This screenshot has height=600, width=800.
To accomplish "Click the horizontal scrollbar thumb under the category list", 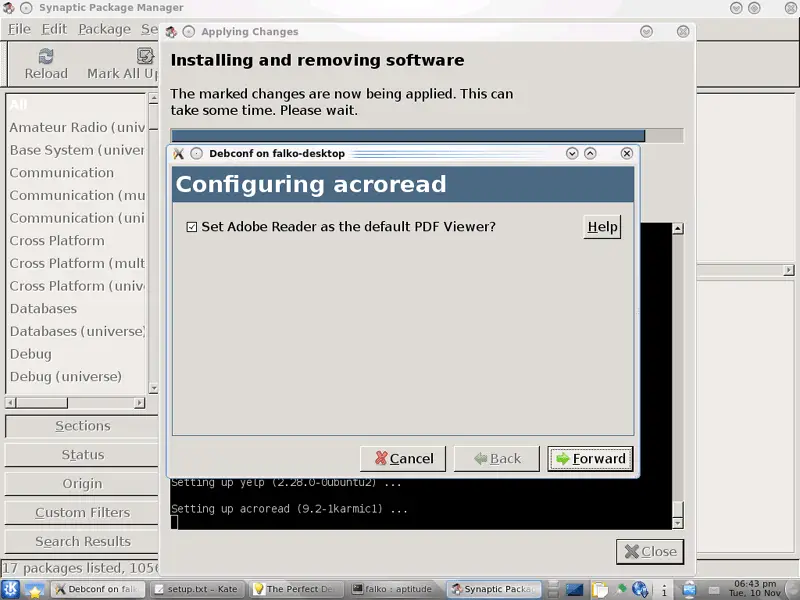I will (x=42, y=403).
